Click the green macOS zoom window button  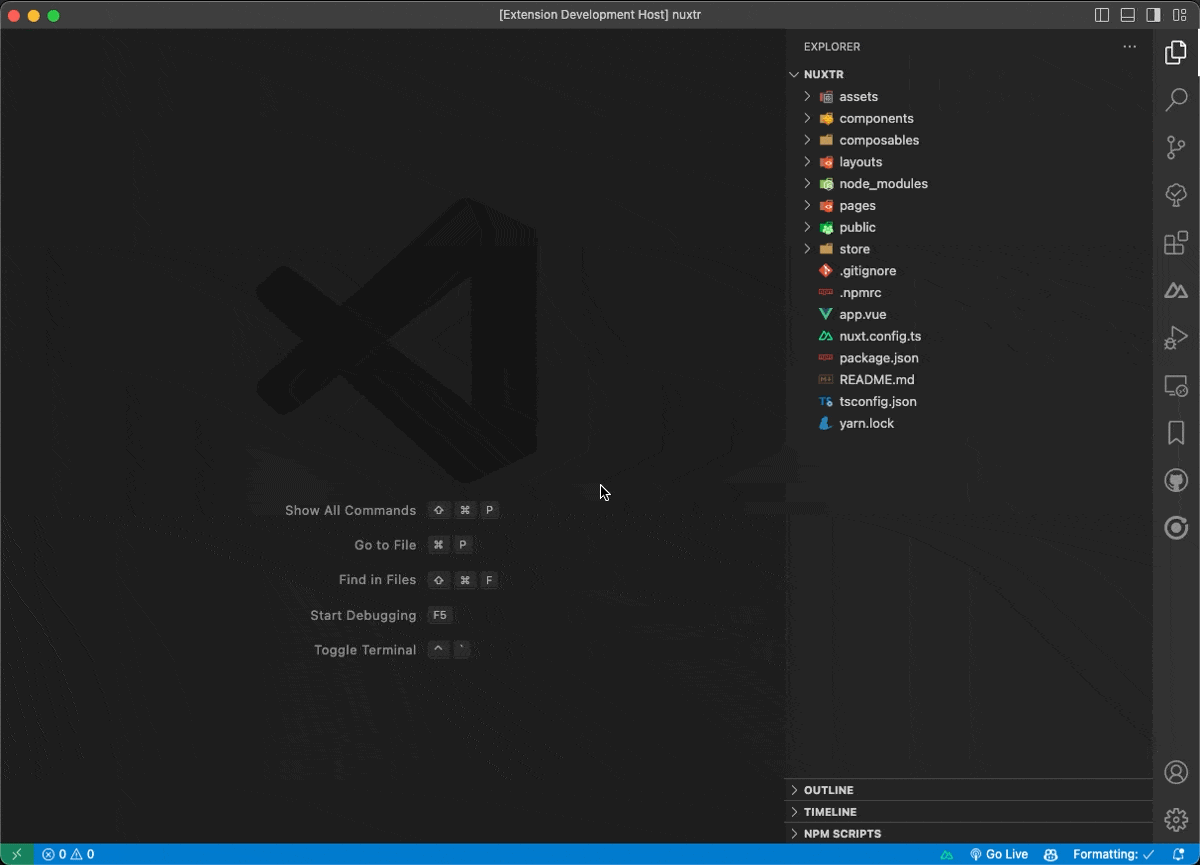point(54,15)
